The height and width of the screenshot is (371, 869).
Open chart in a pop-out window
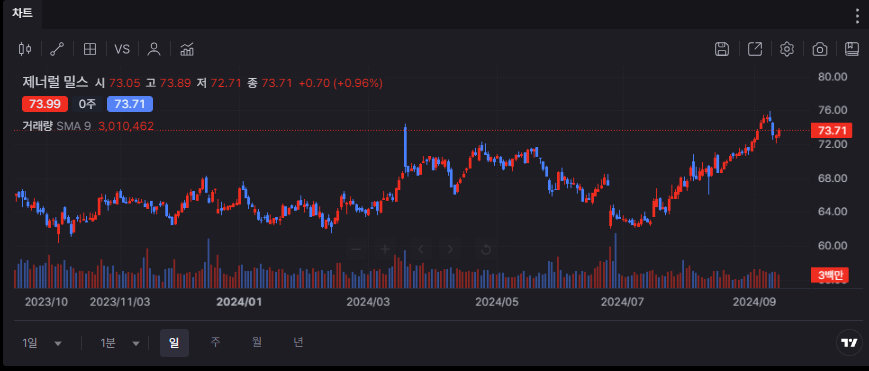pos(755,49)
